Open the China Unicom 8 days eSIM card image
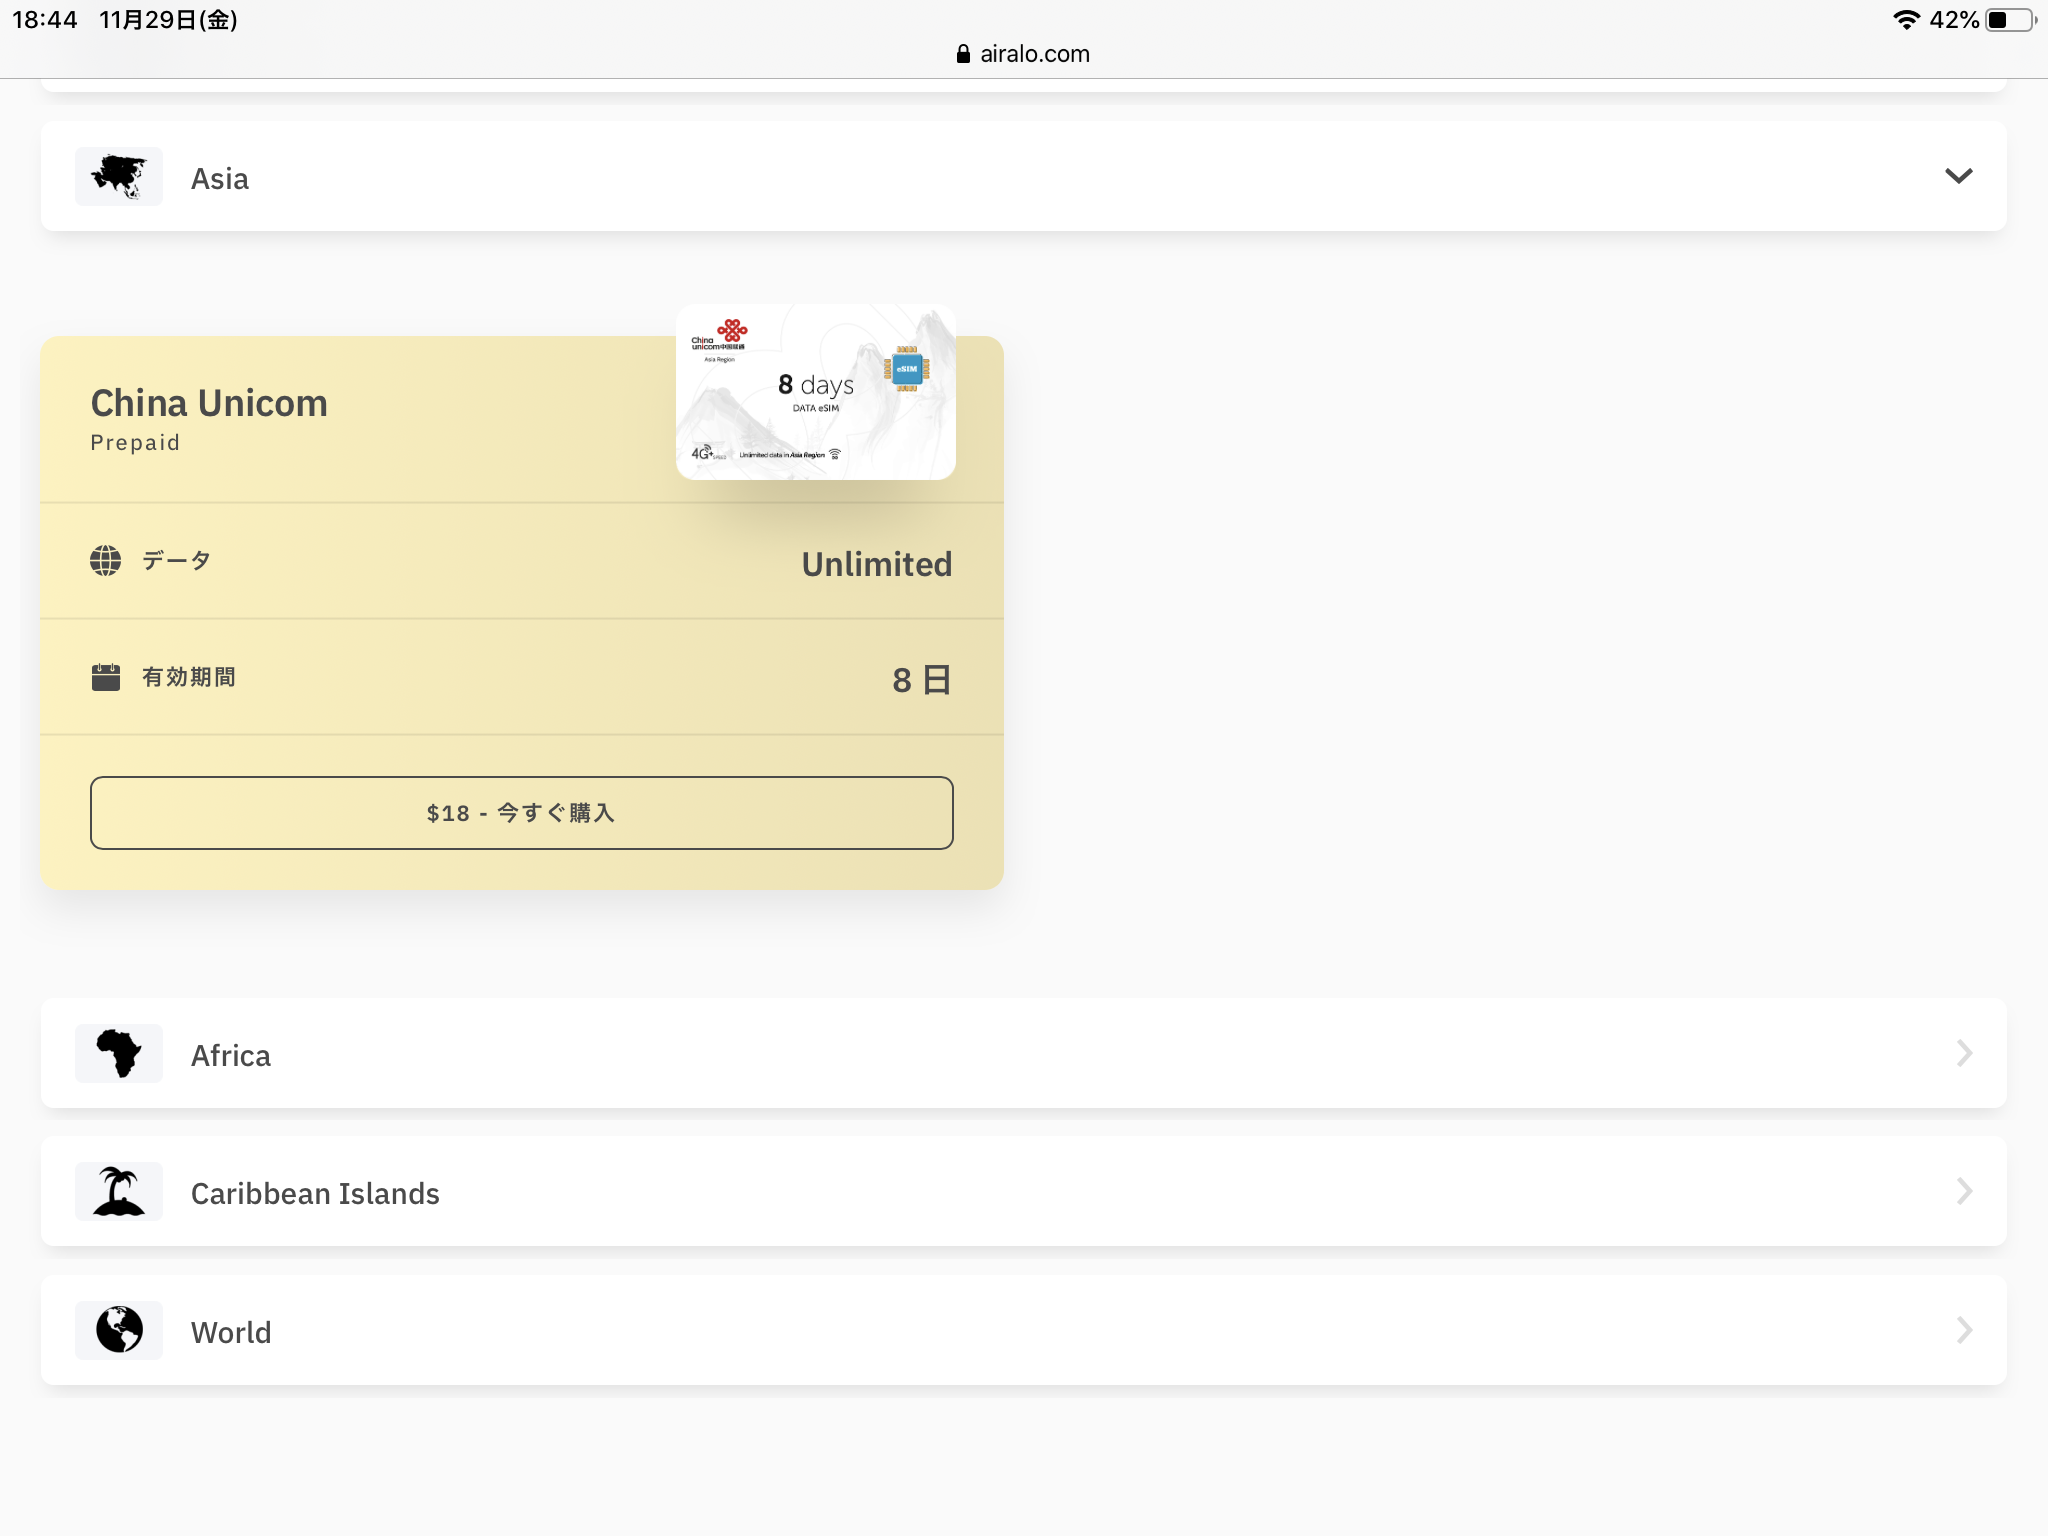This screenshot has height=1536, width=2048. pos(816,392)
